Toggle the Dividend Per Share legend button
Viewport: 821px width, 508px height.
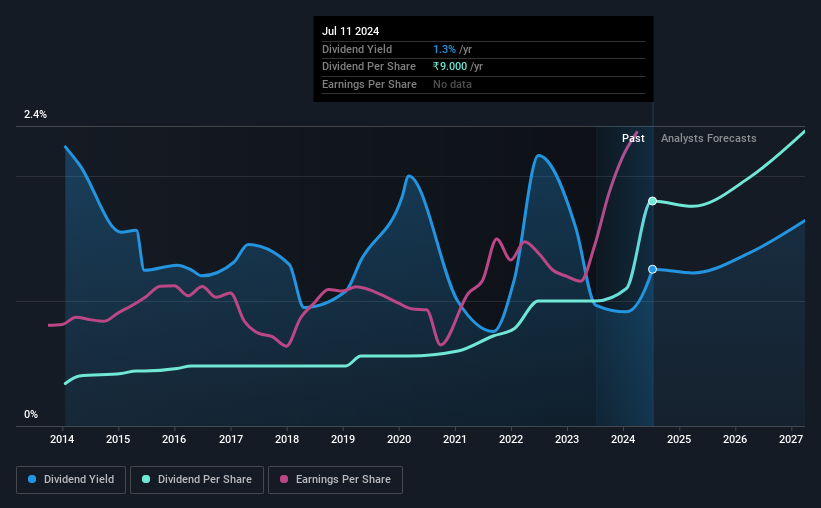pos(197,480)
